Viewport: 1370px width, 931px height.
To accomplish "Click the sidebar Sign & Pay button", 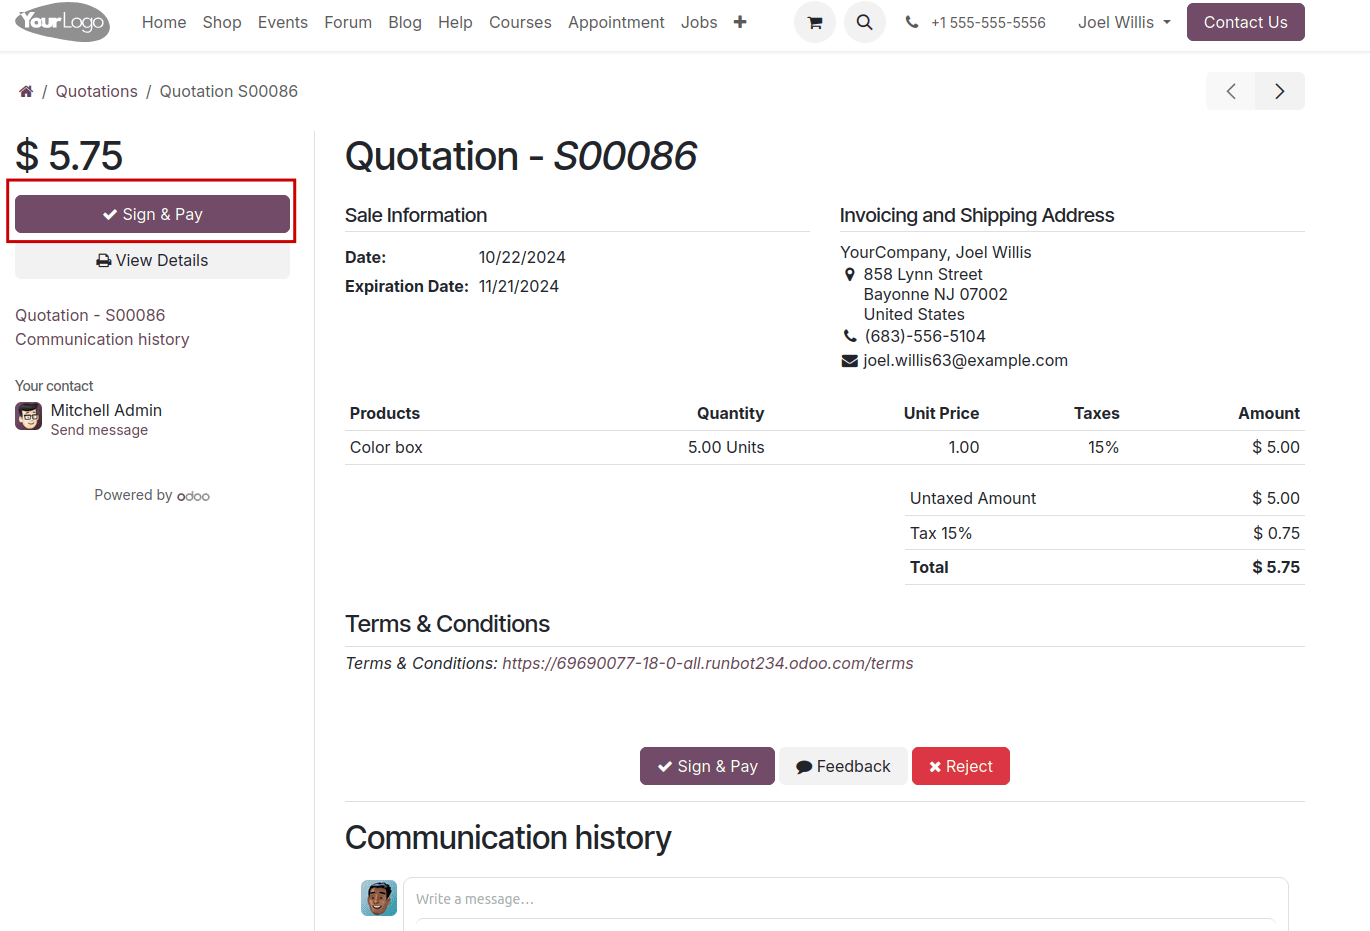I will (x=152, y=214).
